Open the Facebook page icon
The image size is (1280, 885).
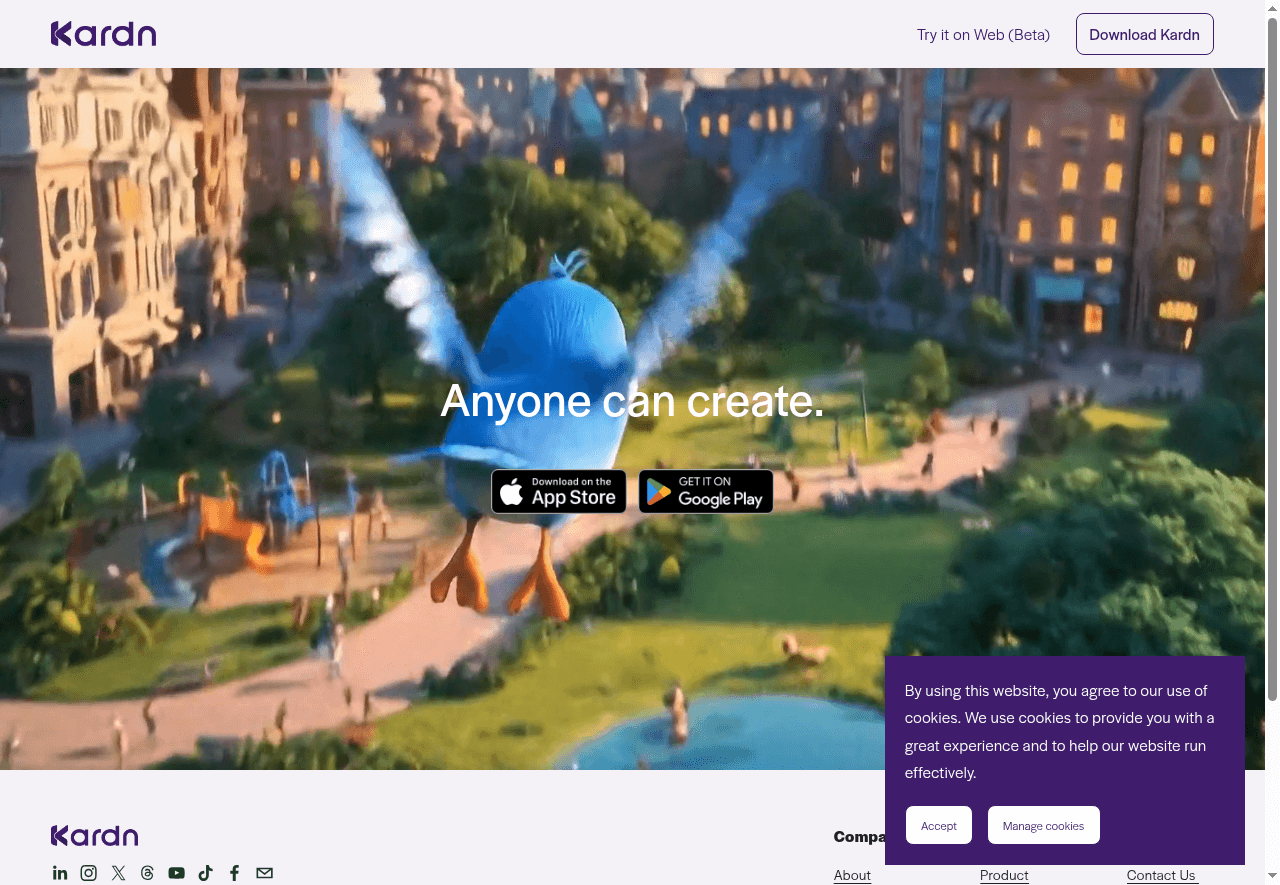235,873
